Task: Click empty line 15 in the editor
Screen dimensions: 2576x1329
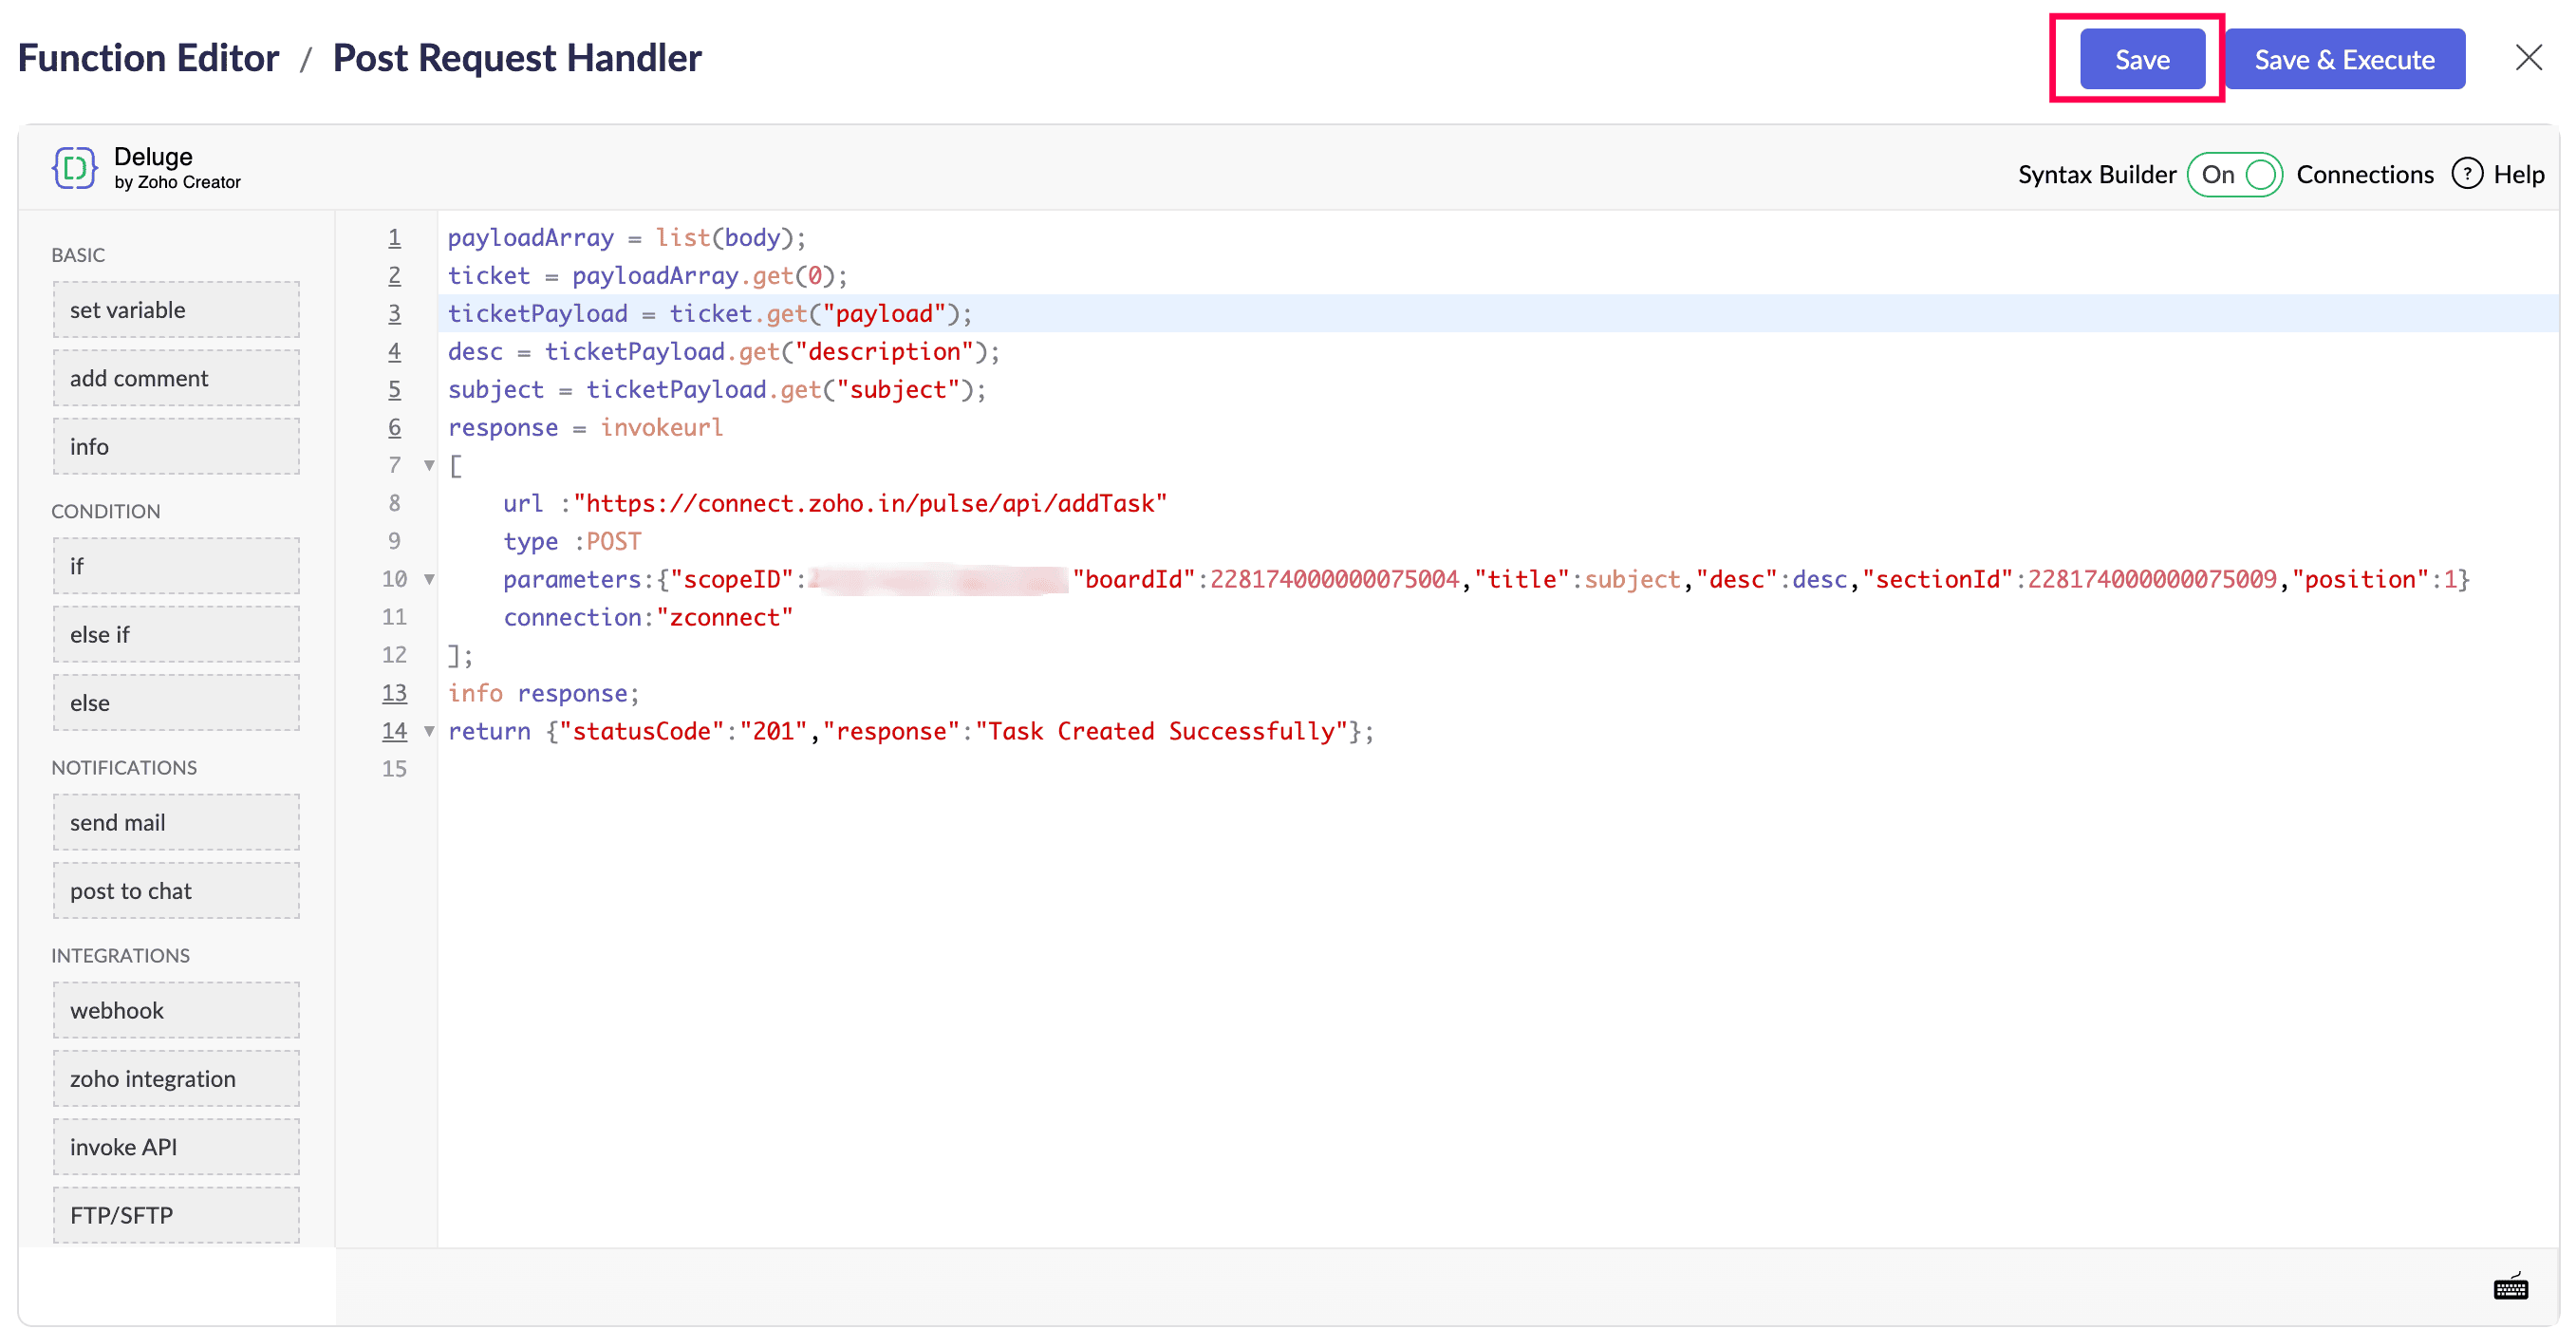Action: click(1497, 769)
